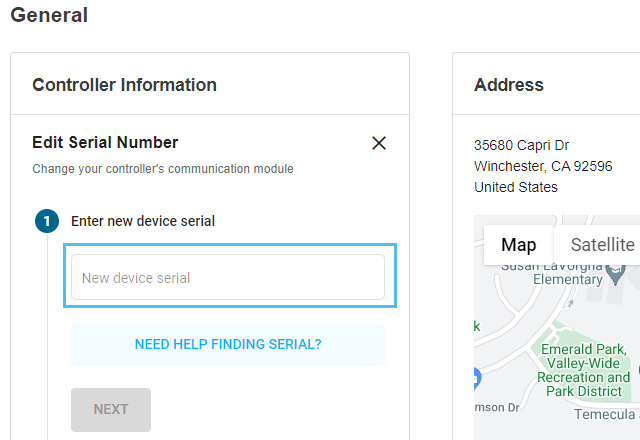The image size is (640, 440).
Task: Click the Susan LaVorgna Elementary school pin
Action: pyautogui.click(x=616, y=271)
